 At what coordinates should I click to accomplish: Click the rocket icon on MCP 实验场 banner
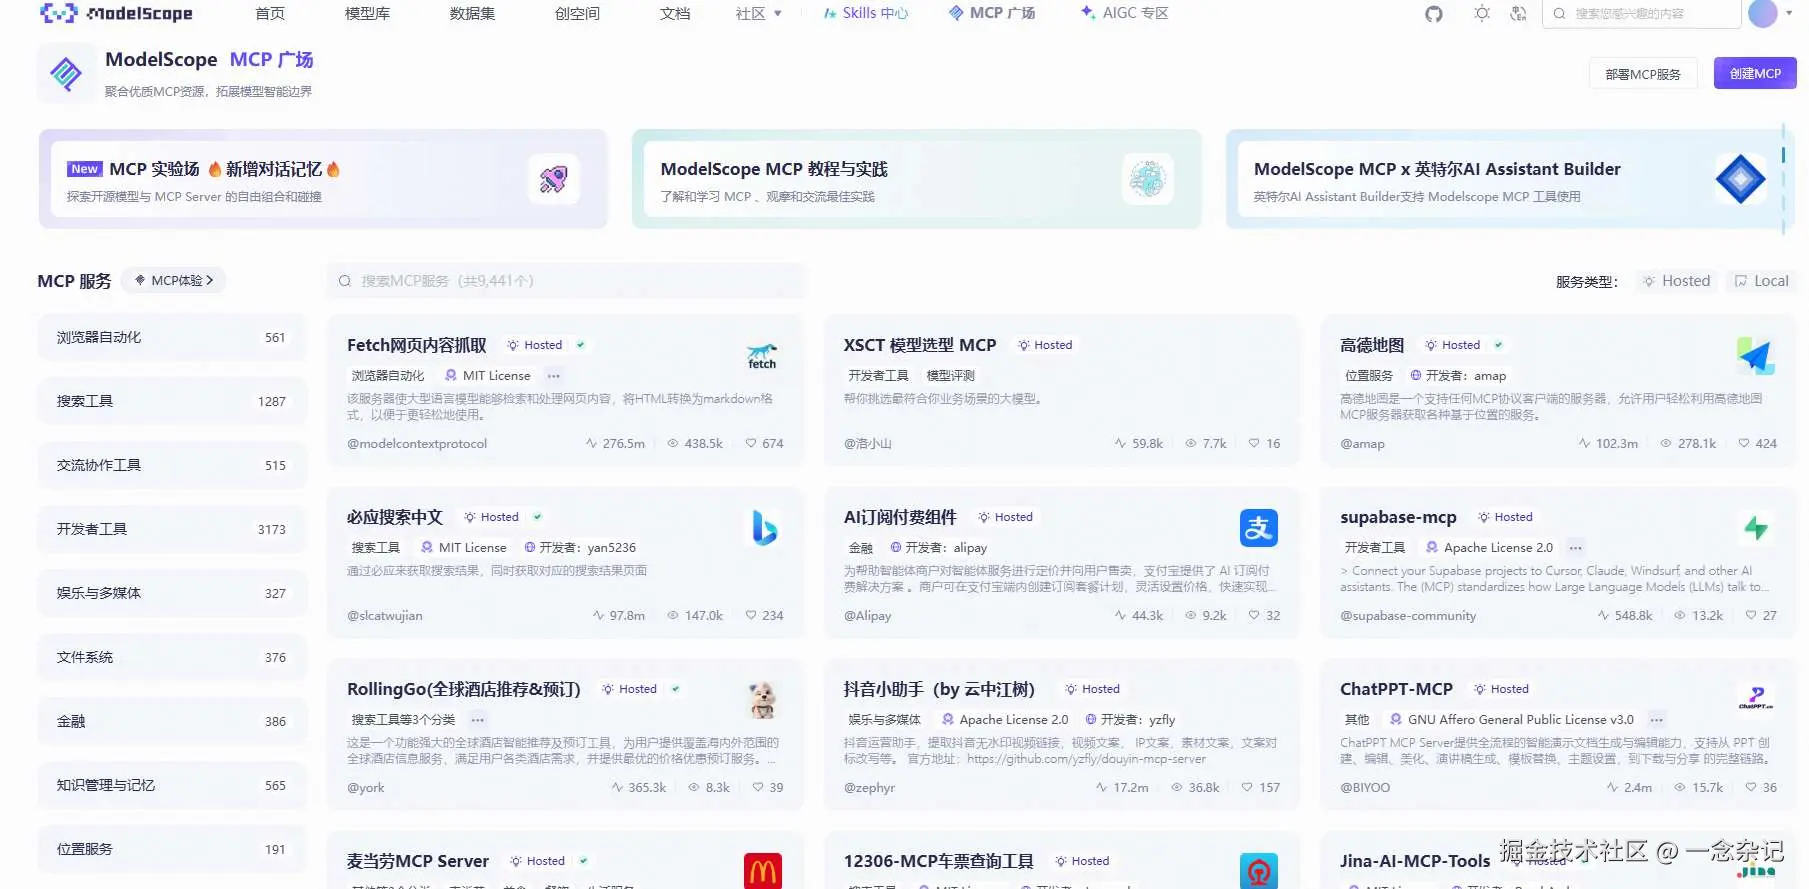tap(554, 179)
